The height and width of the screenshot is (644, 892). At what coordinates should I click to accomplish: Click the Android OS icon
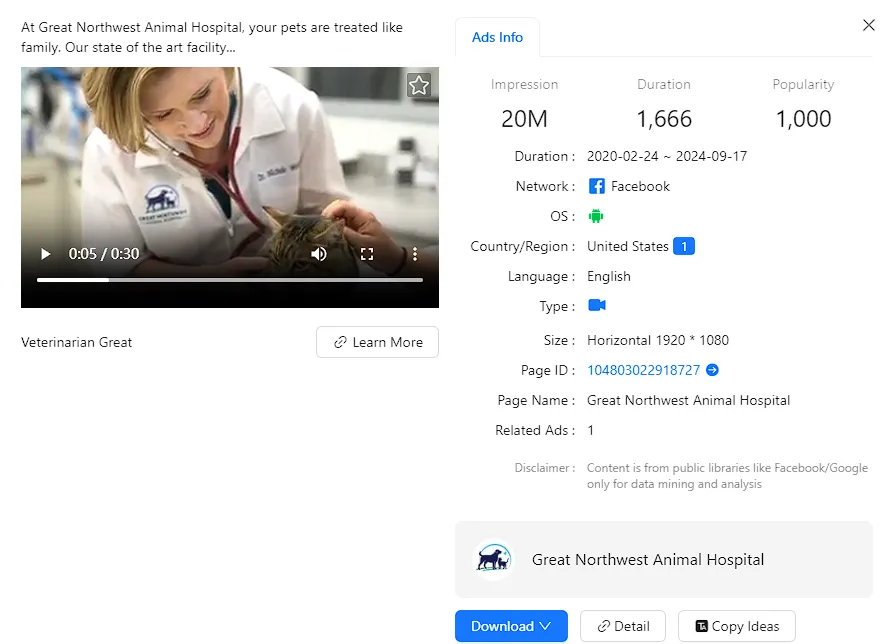(x=596, y=216)
